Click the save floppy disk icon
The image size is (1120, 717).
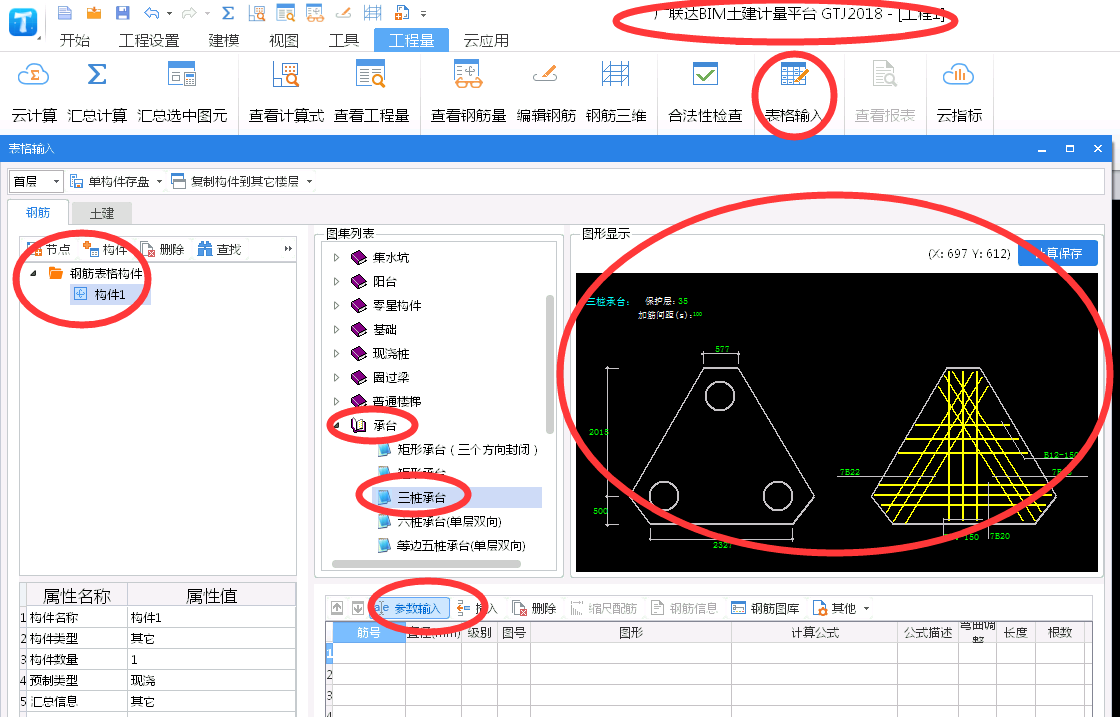[x=122, y=12]
